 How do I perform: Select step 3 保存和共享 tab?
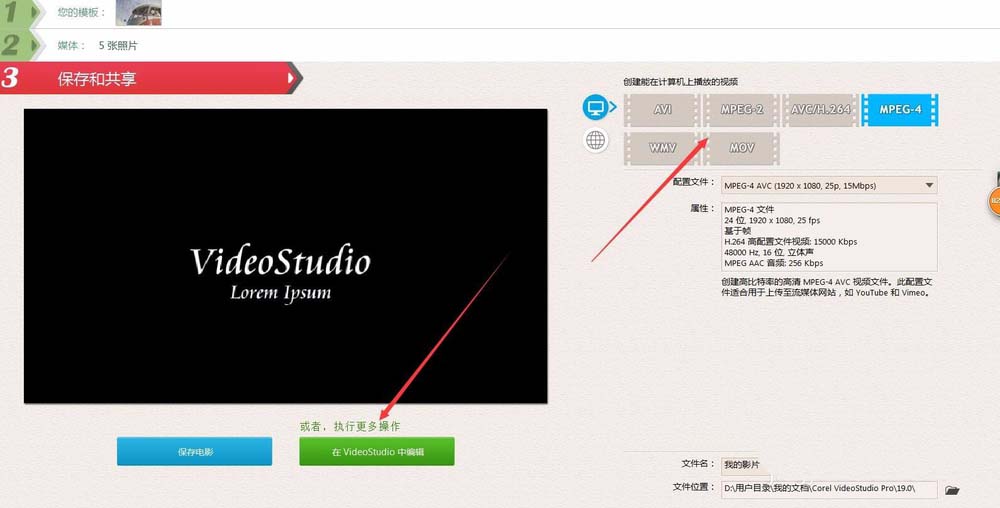151,78
